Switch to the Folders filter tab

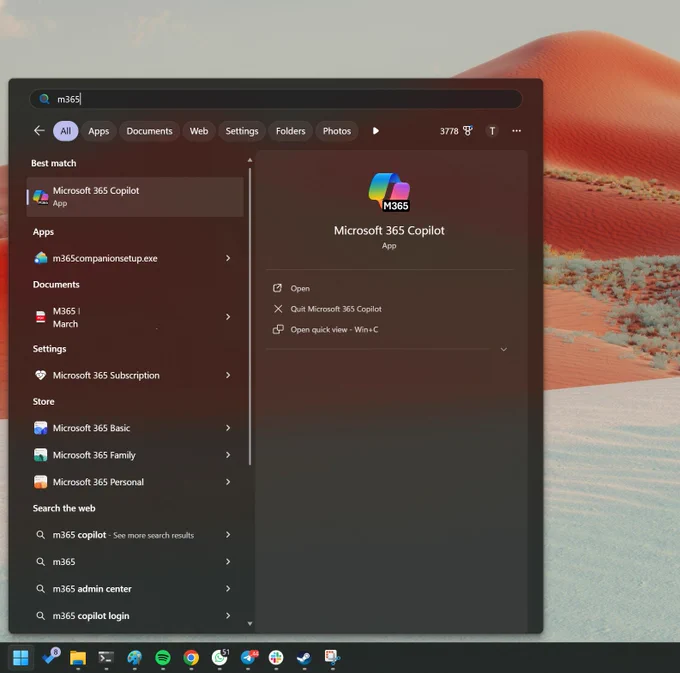(291, 131)
